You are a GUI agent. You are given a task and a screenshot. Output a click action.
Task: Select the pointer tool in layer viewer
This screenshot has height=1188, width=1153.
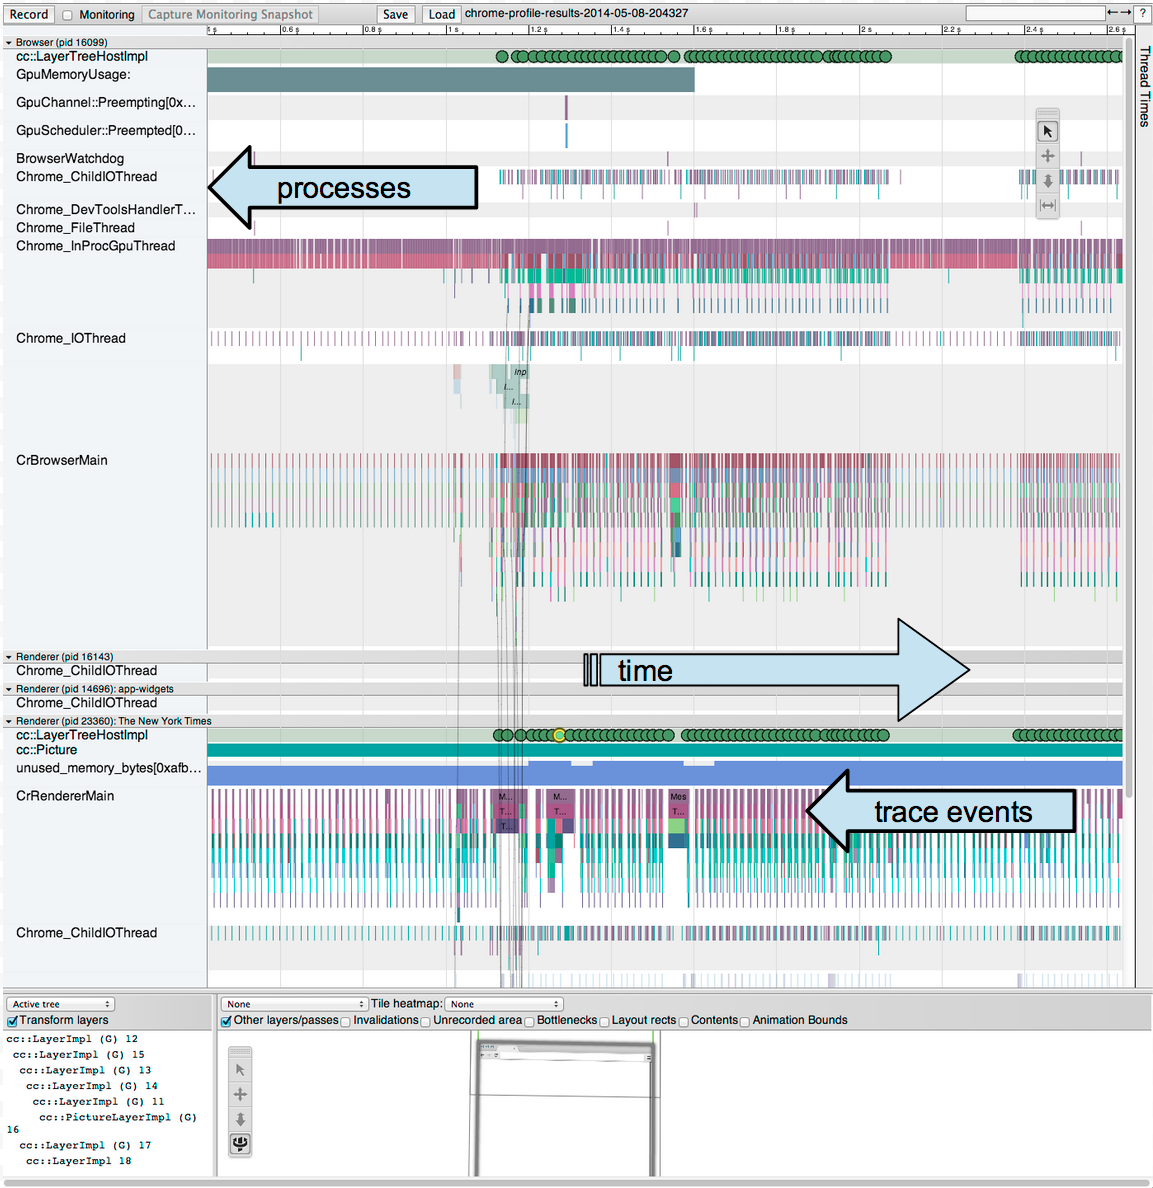[x=240, y=1070]
